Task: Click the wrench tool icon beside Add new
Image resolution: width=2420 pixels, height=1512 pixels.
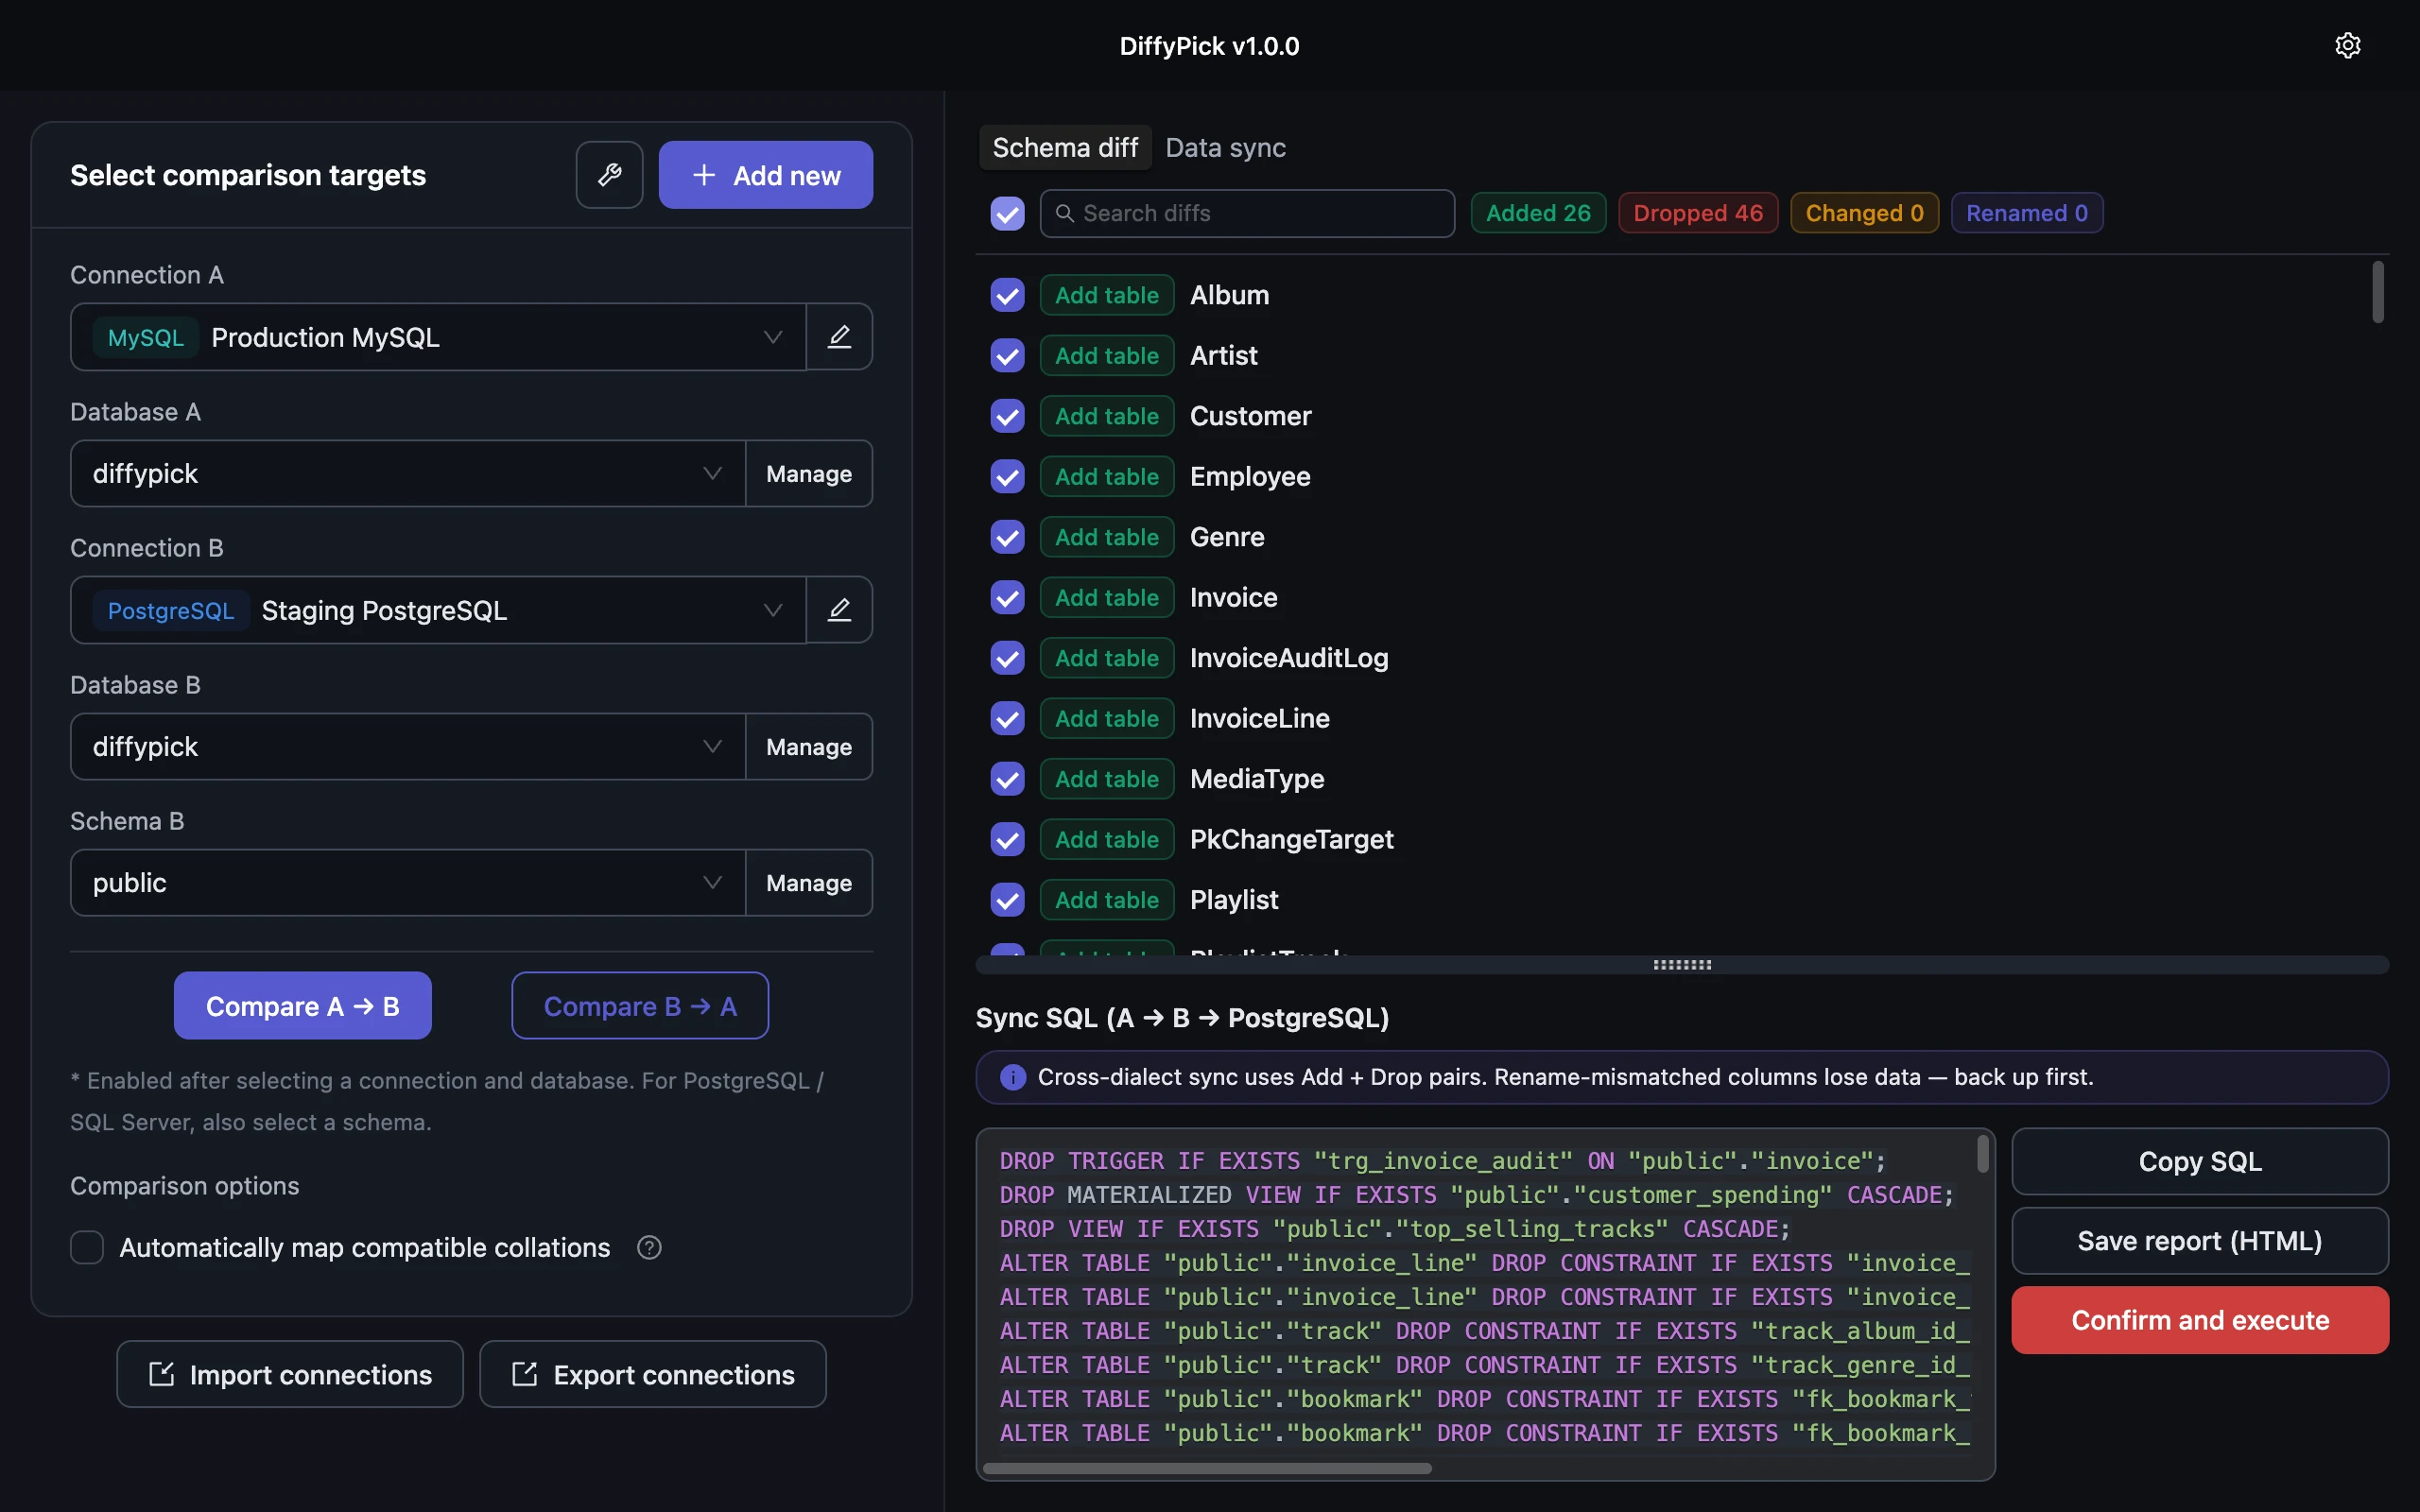Action: 609,175
